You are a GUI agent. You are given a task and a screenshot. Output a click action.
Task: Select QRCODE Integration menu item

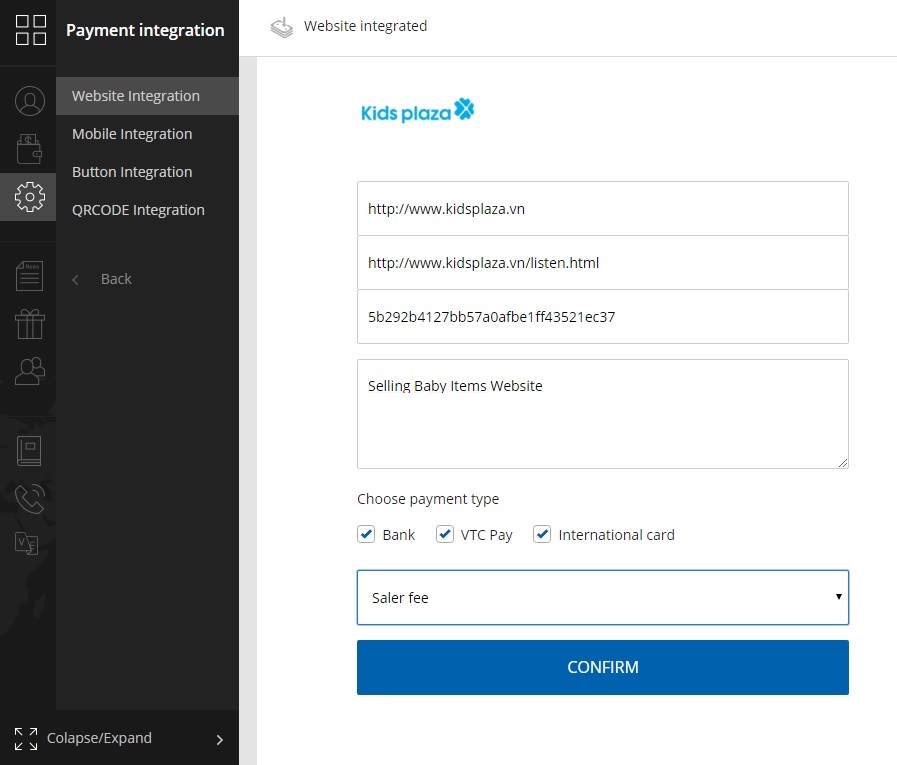tap(138, 210)
